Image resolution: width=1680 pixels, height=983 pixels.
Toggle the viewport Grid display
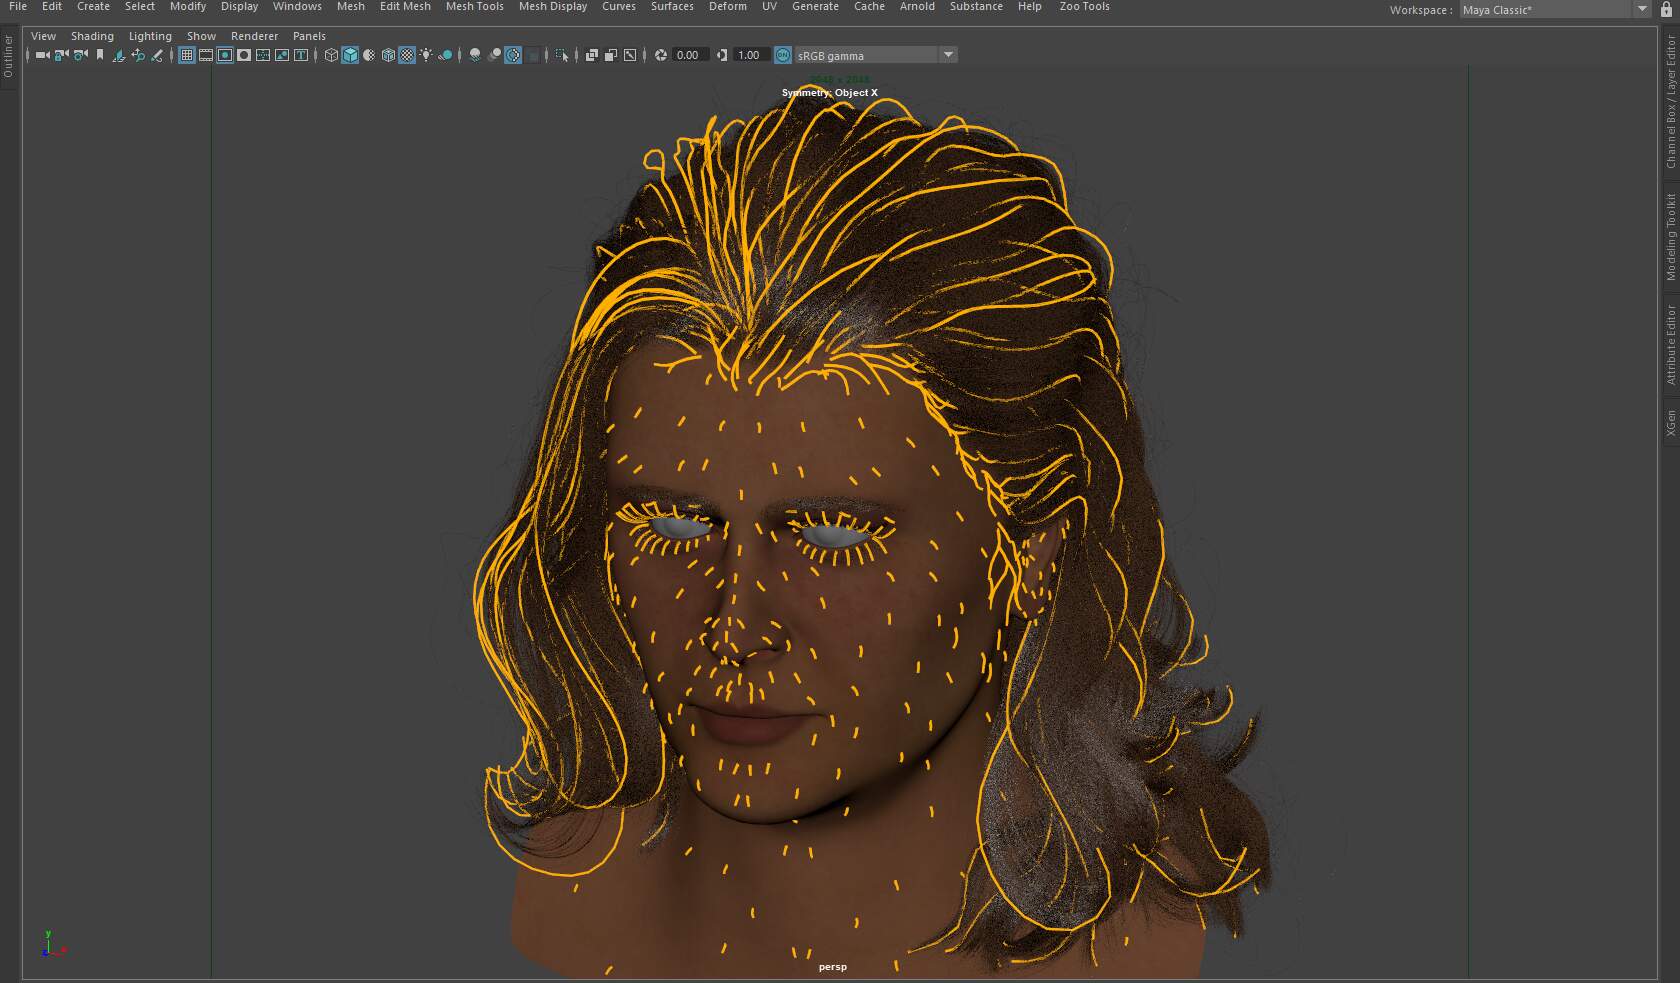point(187,55)
